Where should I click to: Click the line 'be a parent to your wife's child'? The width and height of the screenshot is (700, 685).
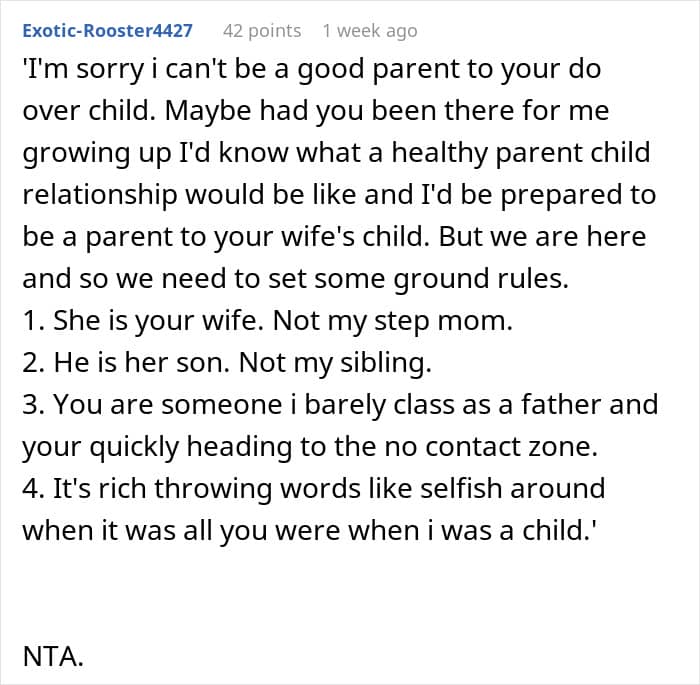coord(334,238)
